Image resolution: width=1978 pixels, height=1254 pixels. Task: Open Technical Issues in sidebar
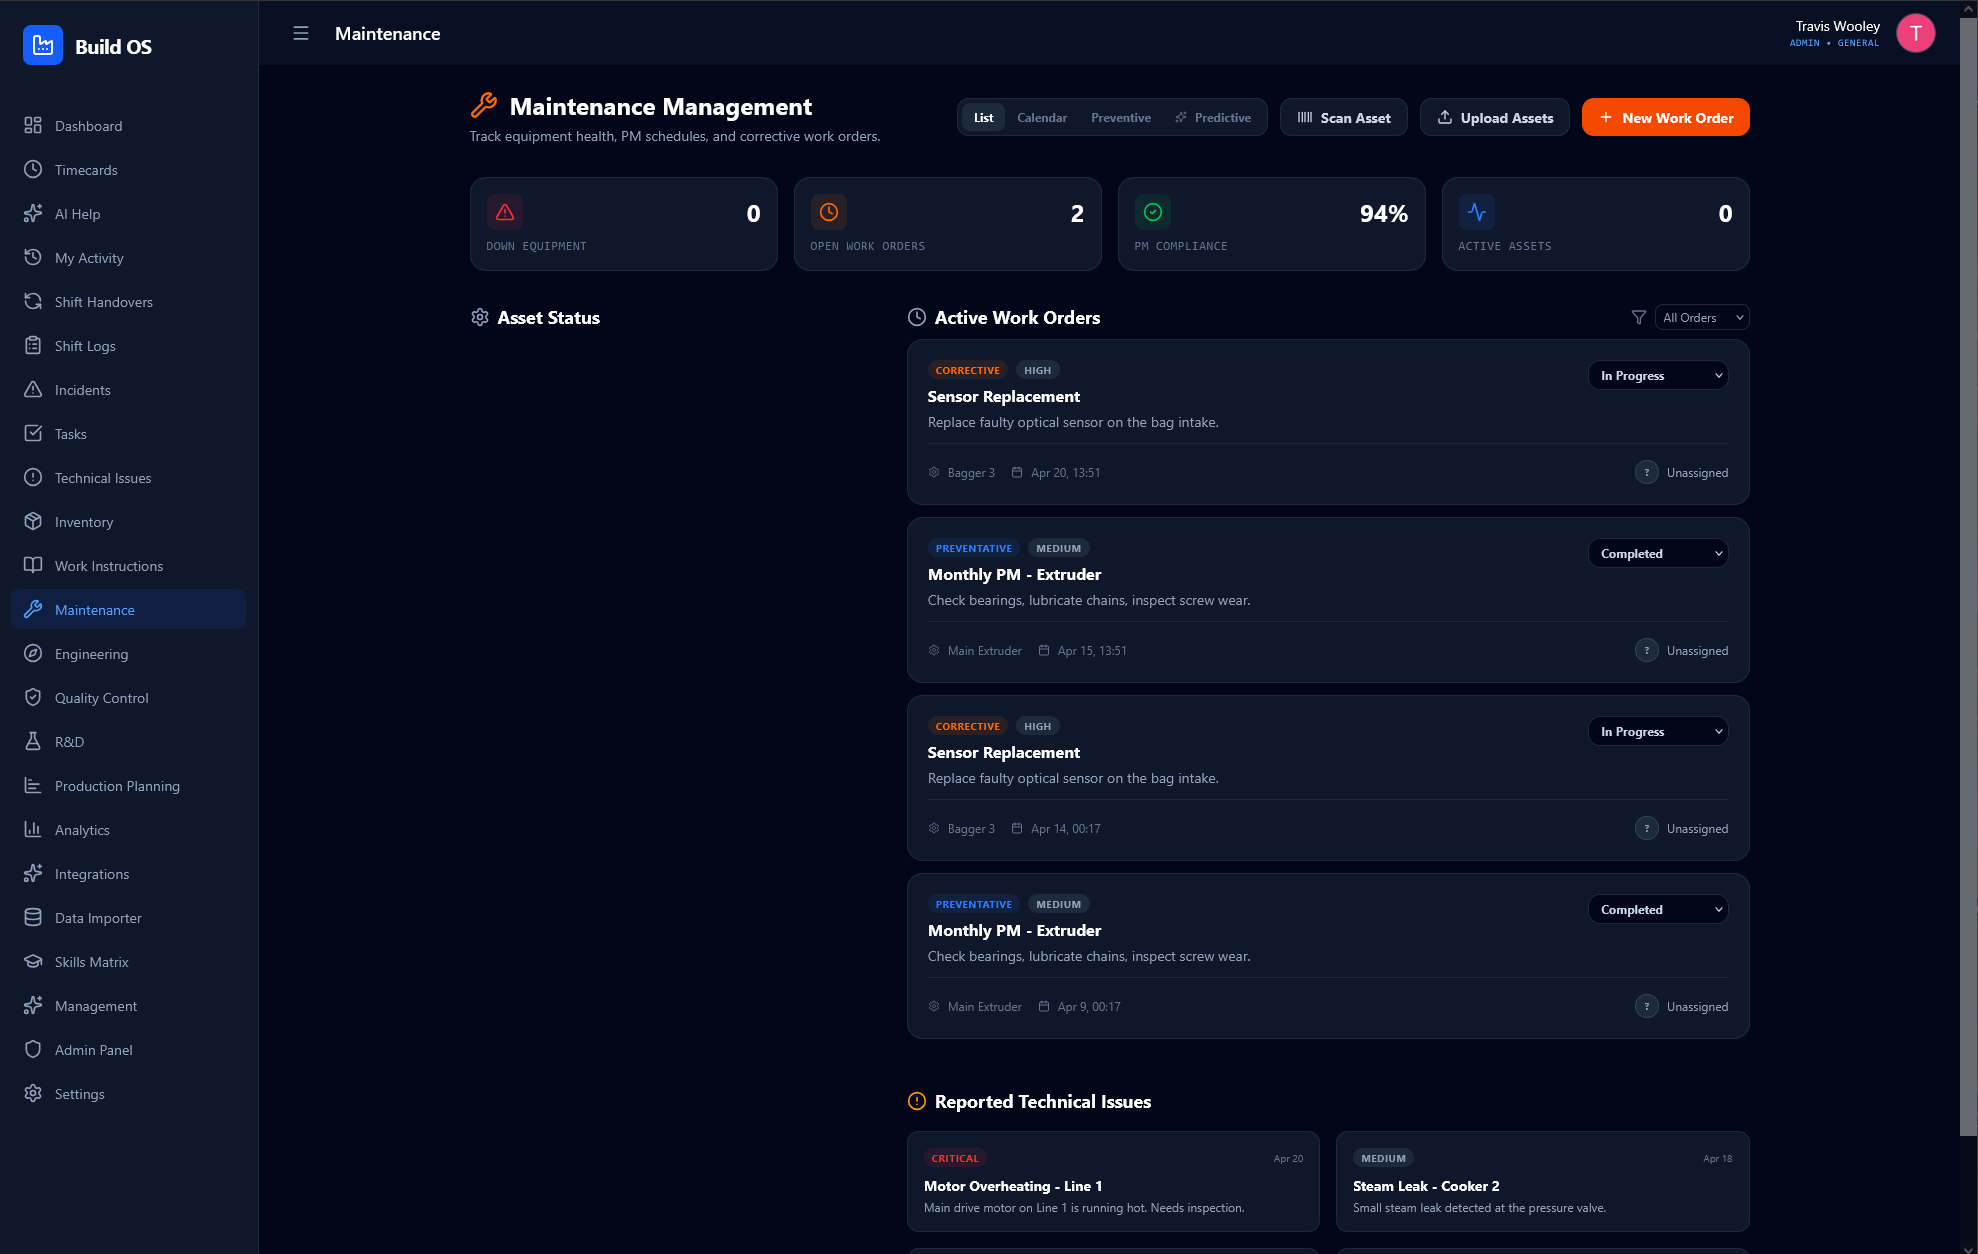[x=128, y=478]
